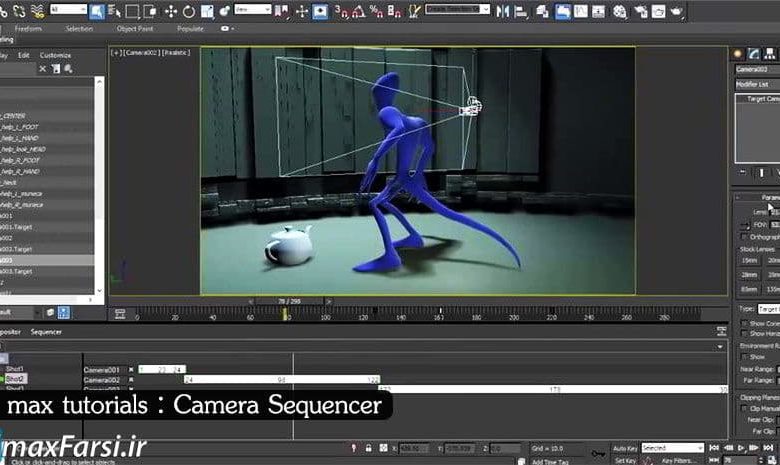The image size is (780, 465).
Task: Toggle the Window/Crossing selection icon
Action: [150, 11]
